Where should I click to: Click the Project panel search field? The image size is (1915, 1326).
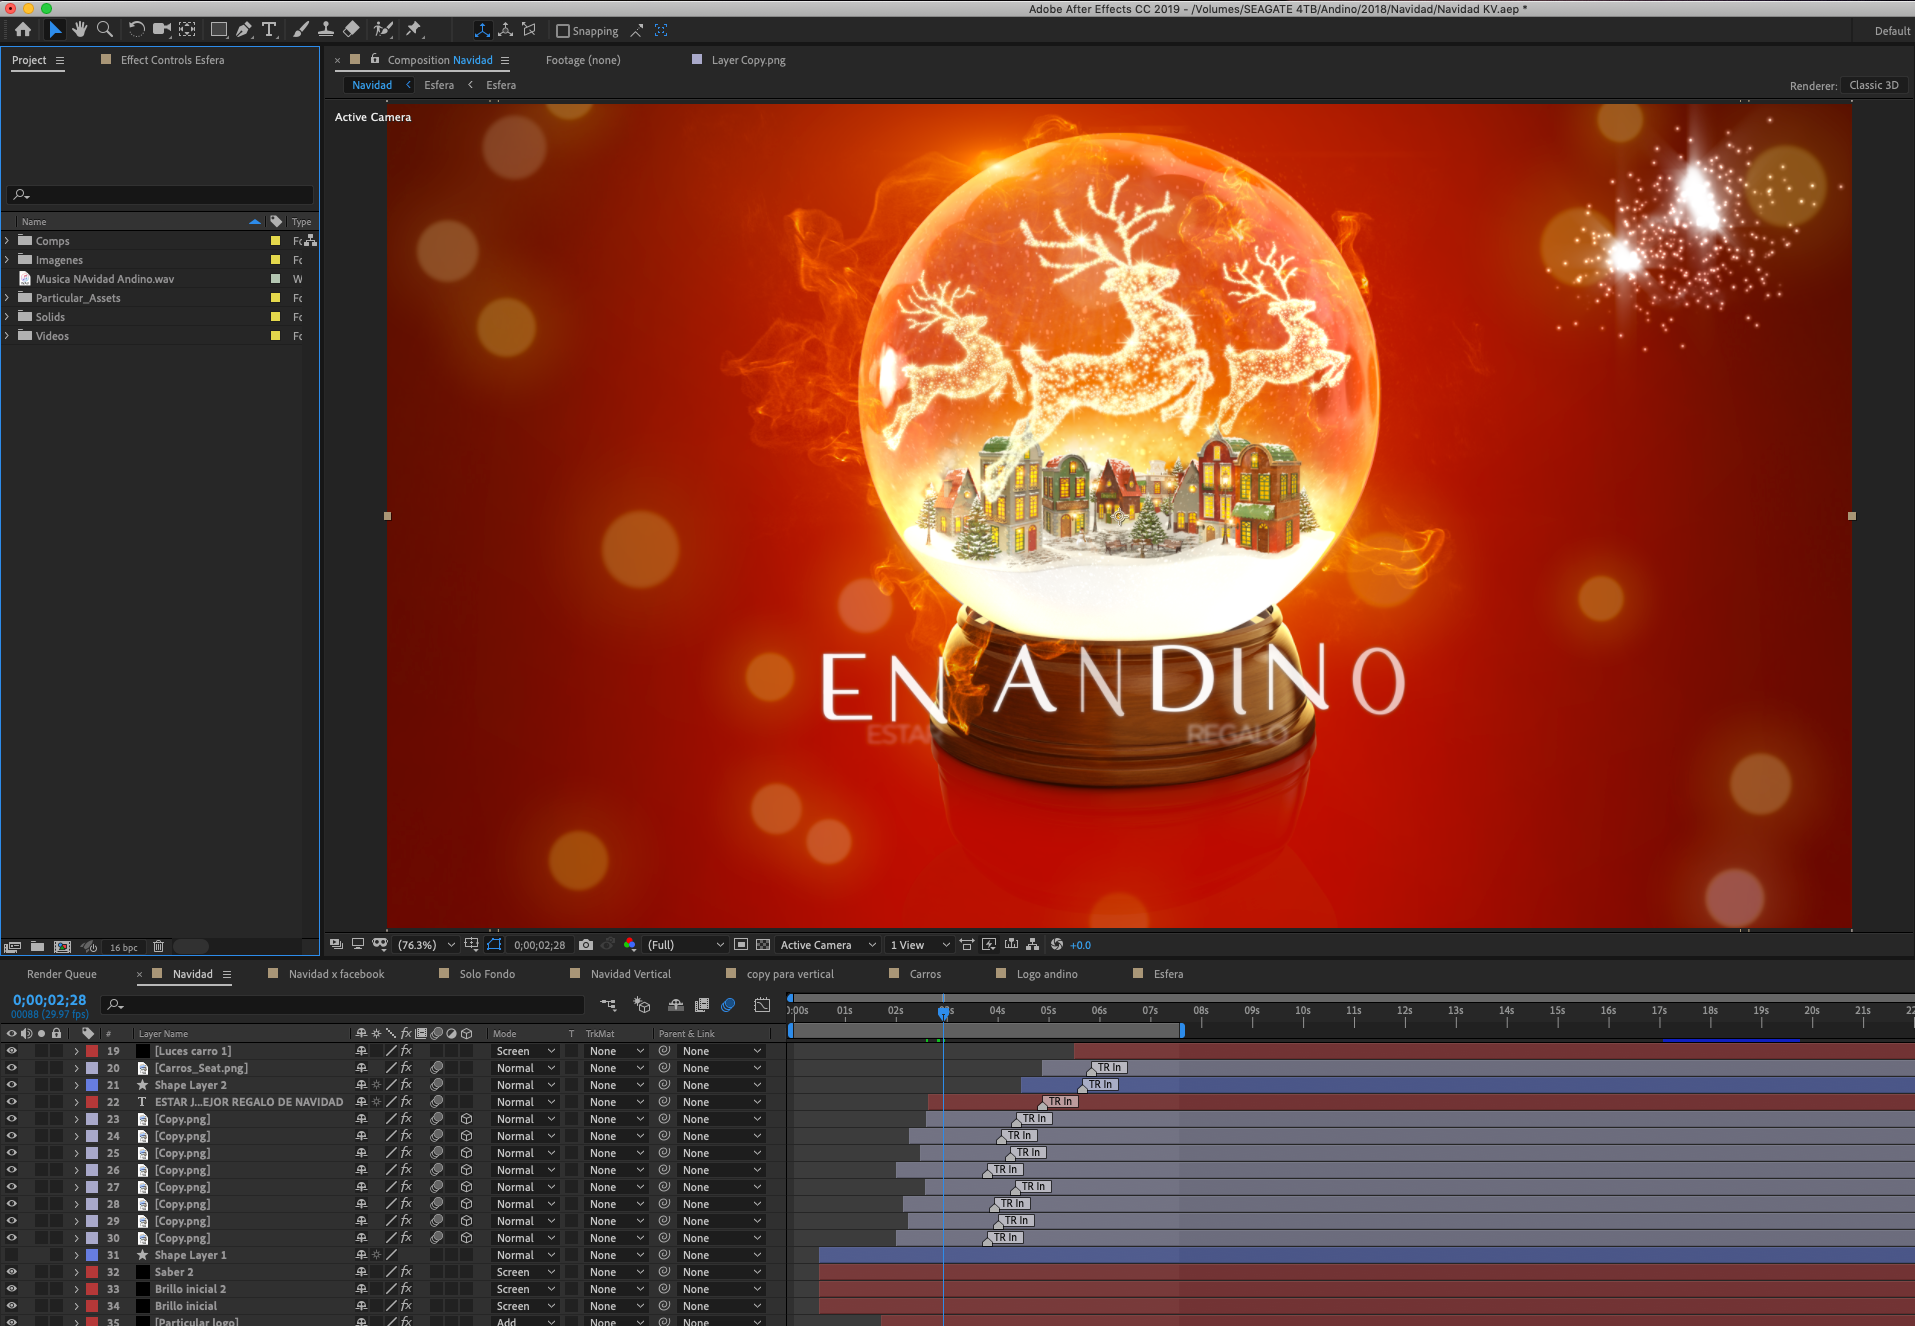160,195
